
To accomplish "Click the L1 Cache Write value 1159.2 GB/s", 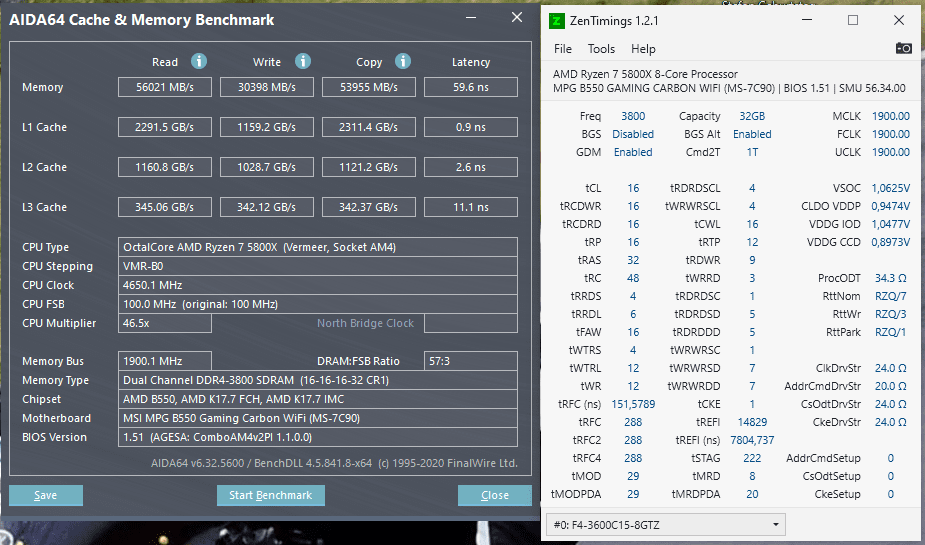I will click(267, 127).
